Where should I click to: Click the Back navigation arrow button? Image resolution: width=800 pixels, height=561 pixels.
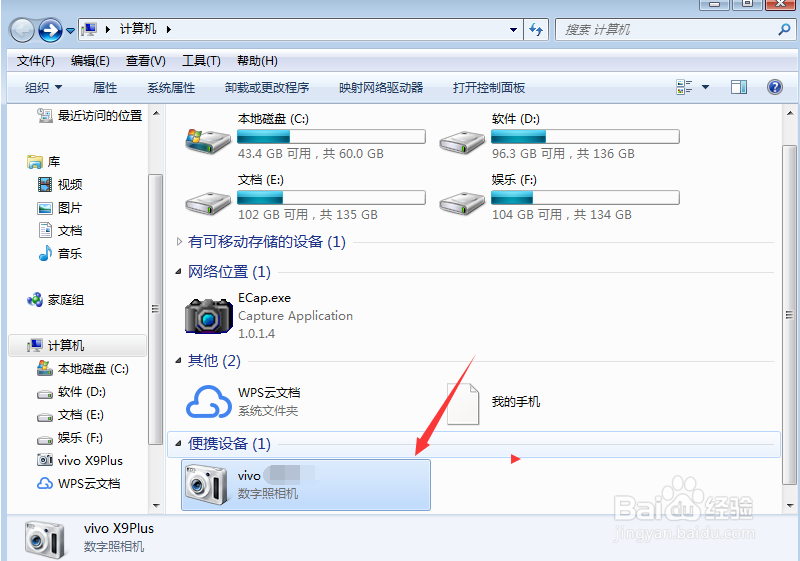22,31
